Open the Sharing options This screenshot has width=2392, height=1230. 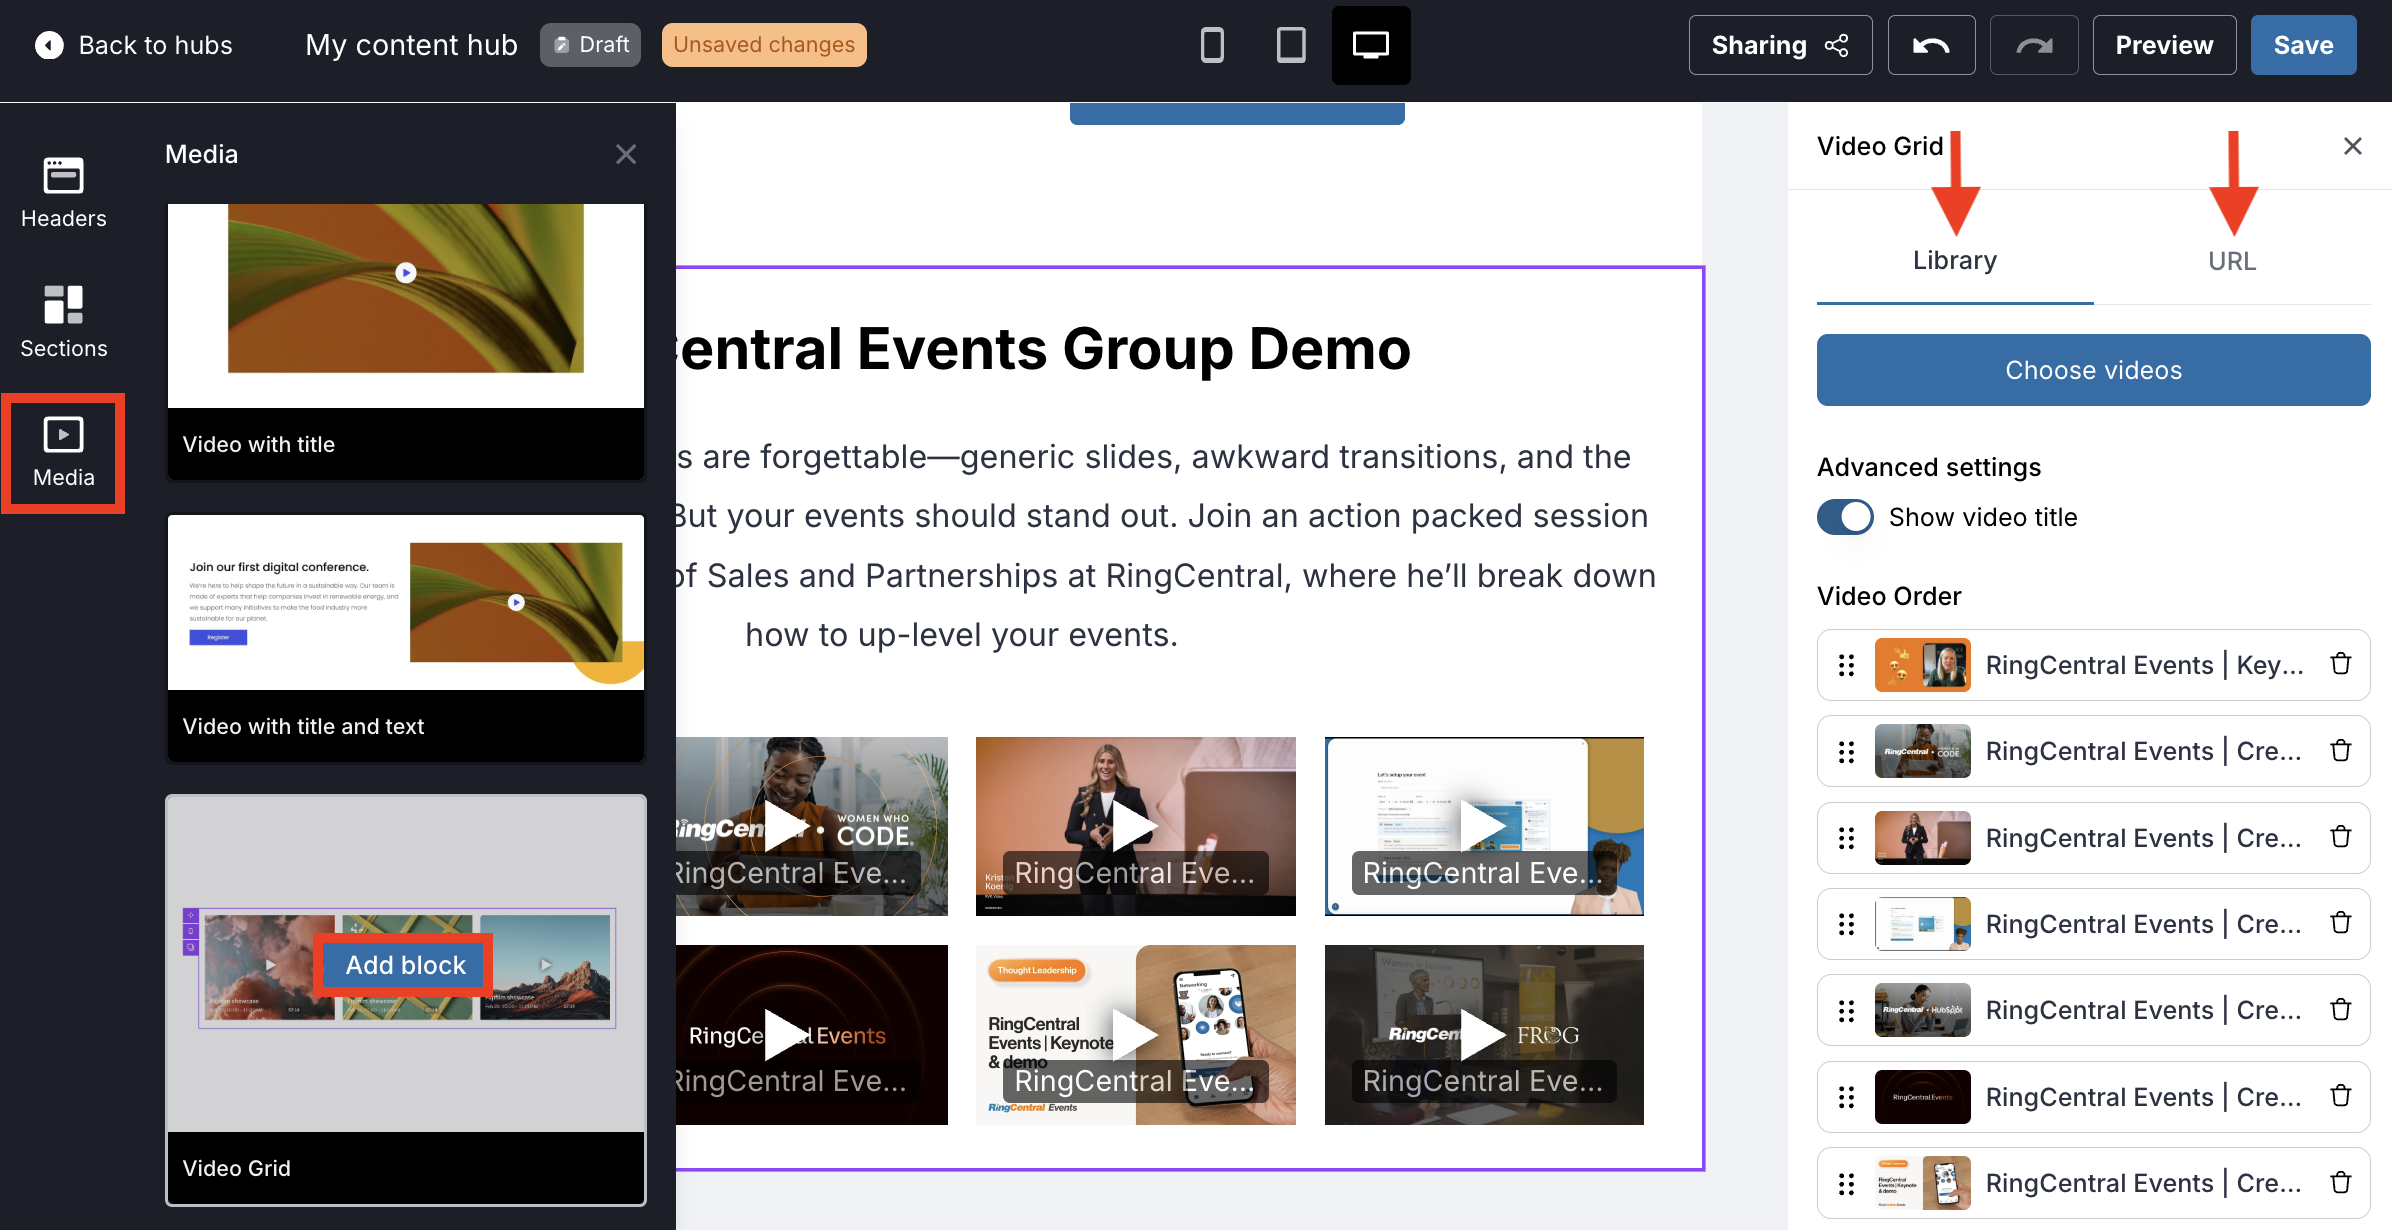tap(1780, 45)
